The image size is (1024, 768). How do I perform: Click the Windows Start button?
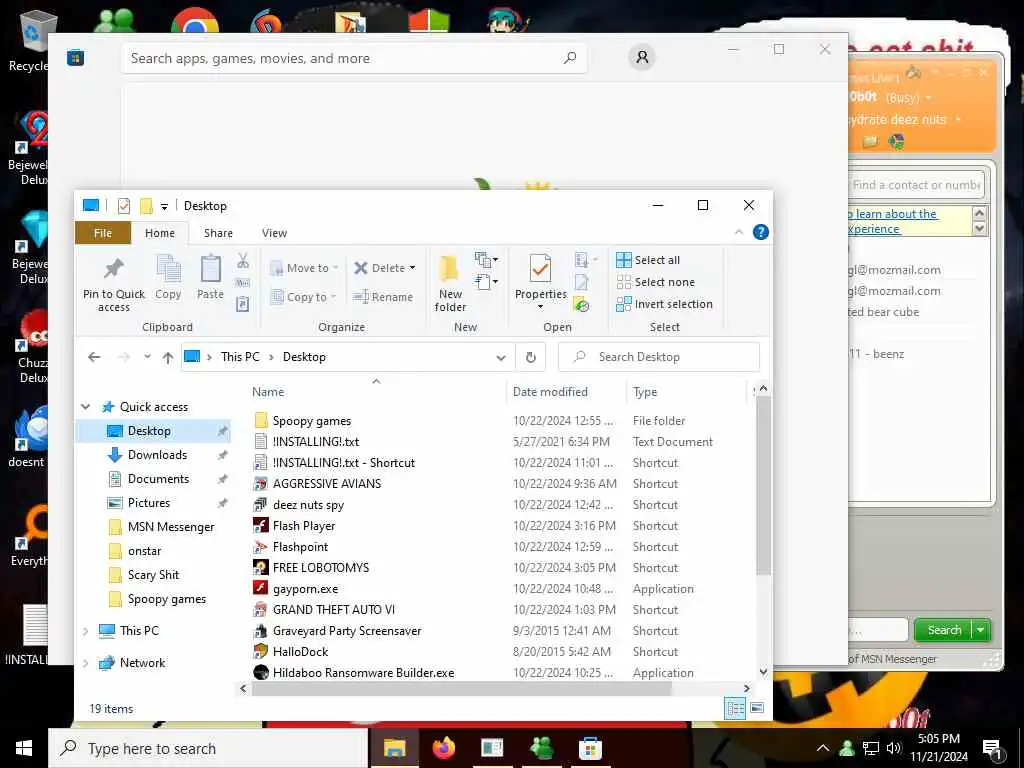[24, 748]
